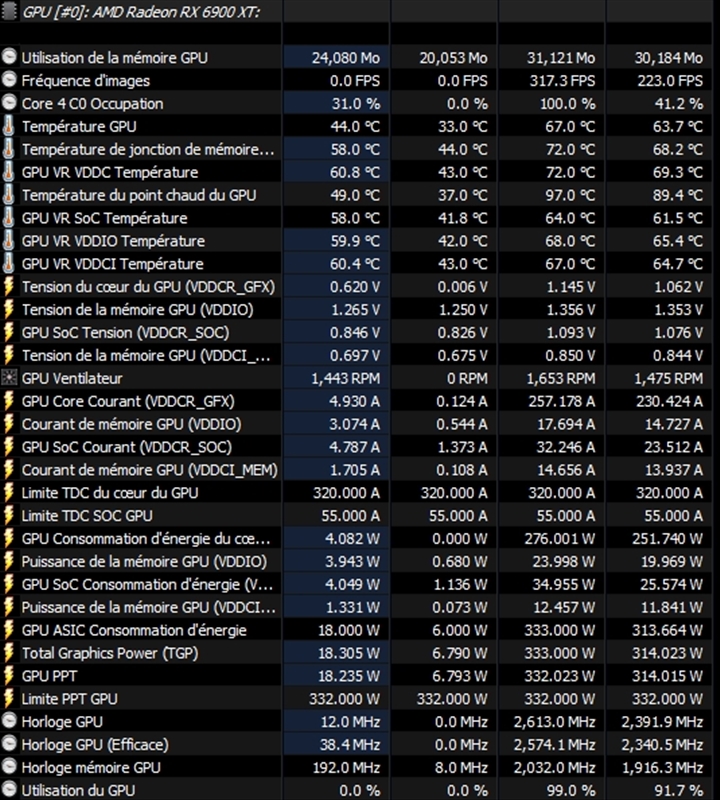
Task: Select the GPU VR SoC Température label
Action: pos(105,218)
